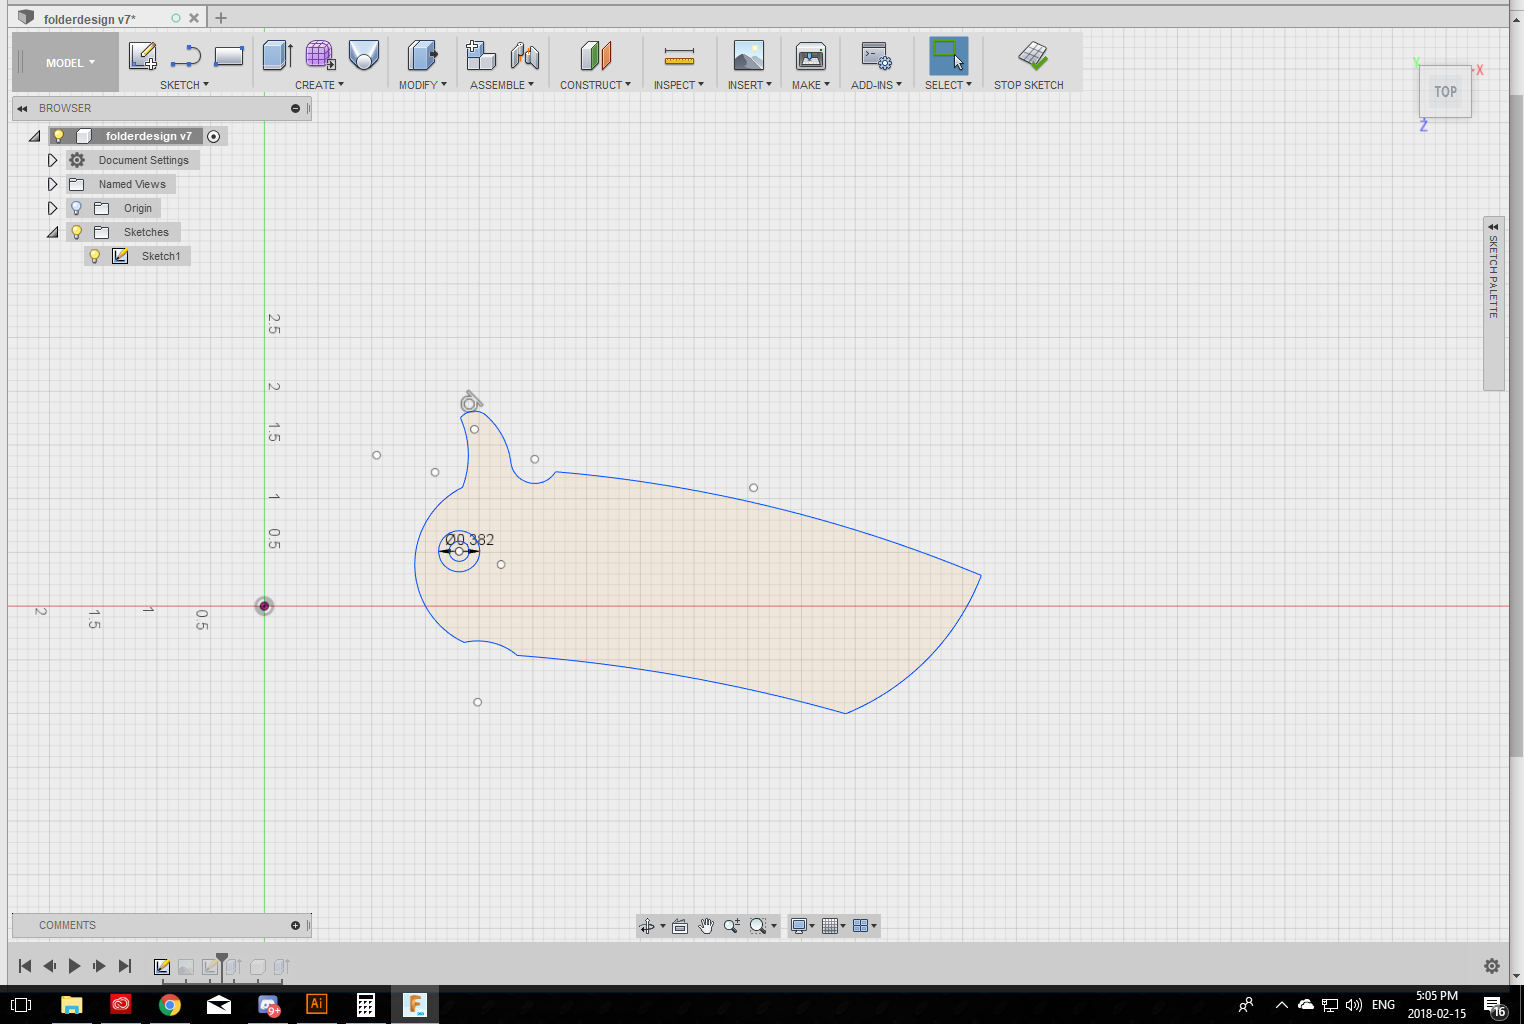Open the Look At tool
Viewport: 1524px width, 1024px height.
tap(680, 926)
